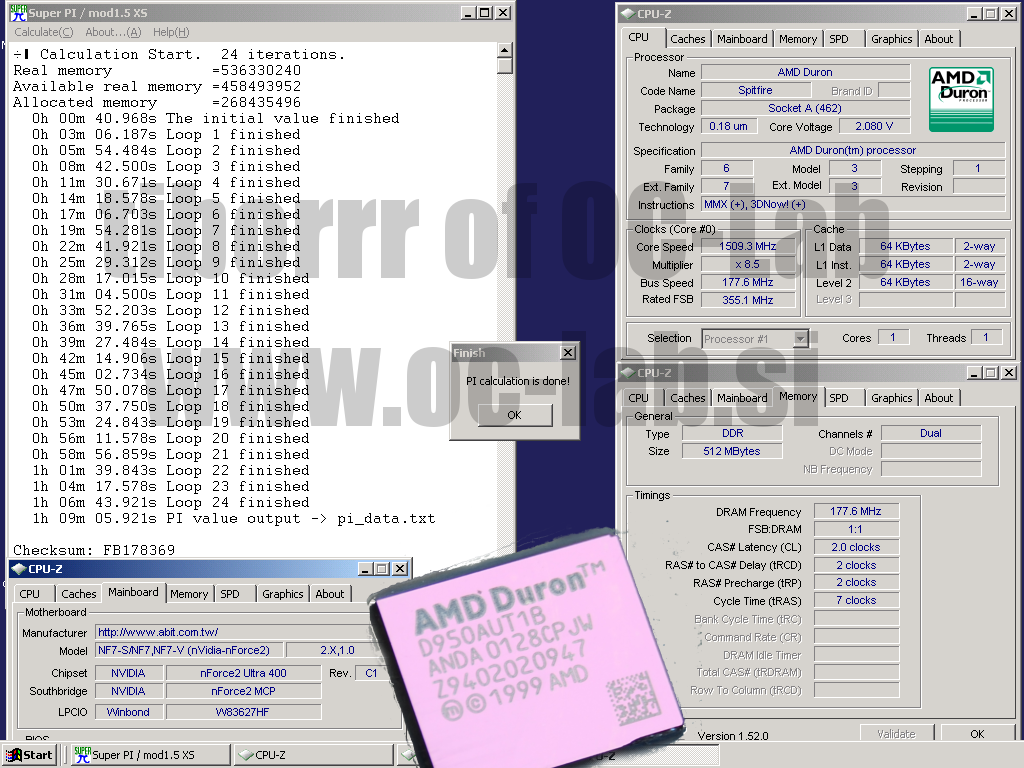This screenshot has width=1024, height=768.
Task: Click the CPU-Z icon in the top CPU window title bar
Action: 628,13
